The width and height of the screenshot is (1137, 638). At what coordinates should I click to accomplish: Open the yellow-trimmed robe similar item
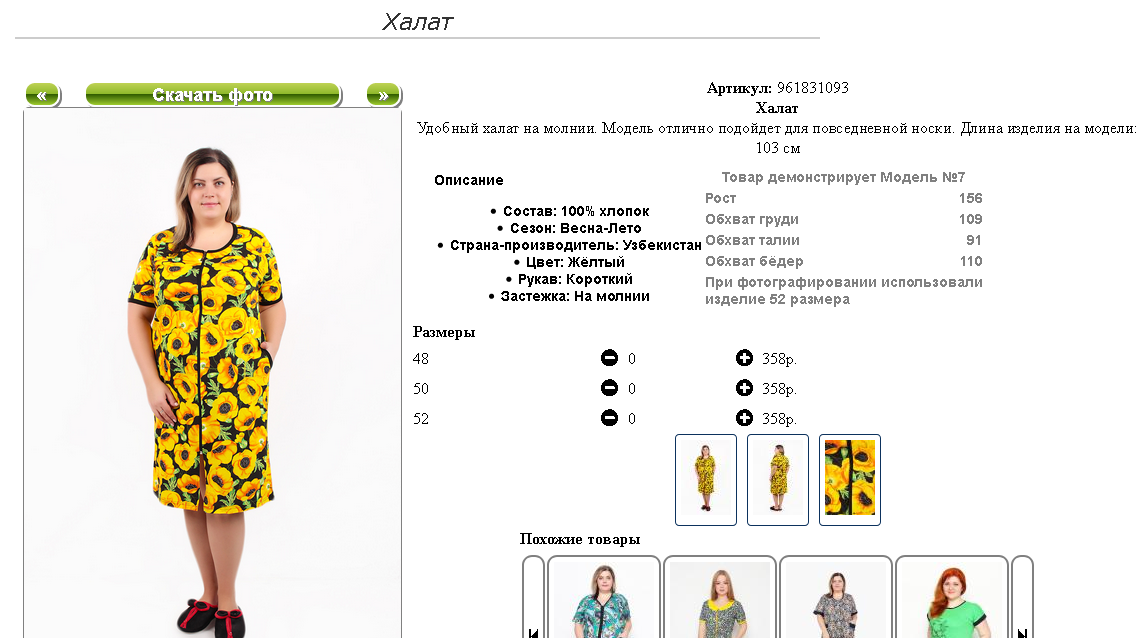pyautogui.click(x=720, y=597)
